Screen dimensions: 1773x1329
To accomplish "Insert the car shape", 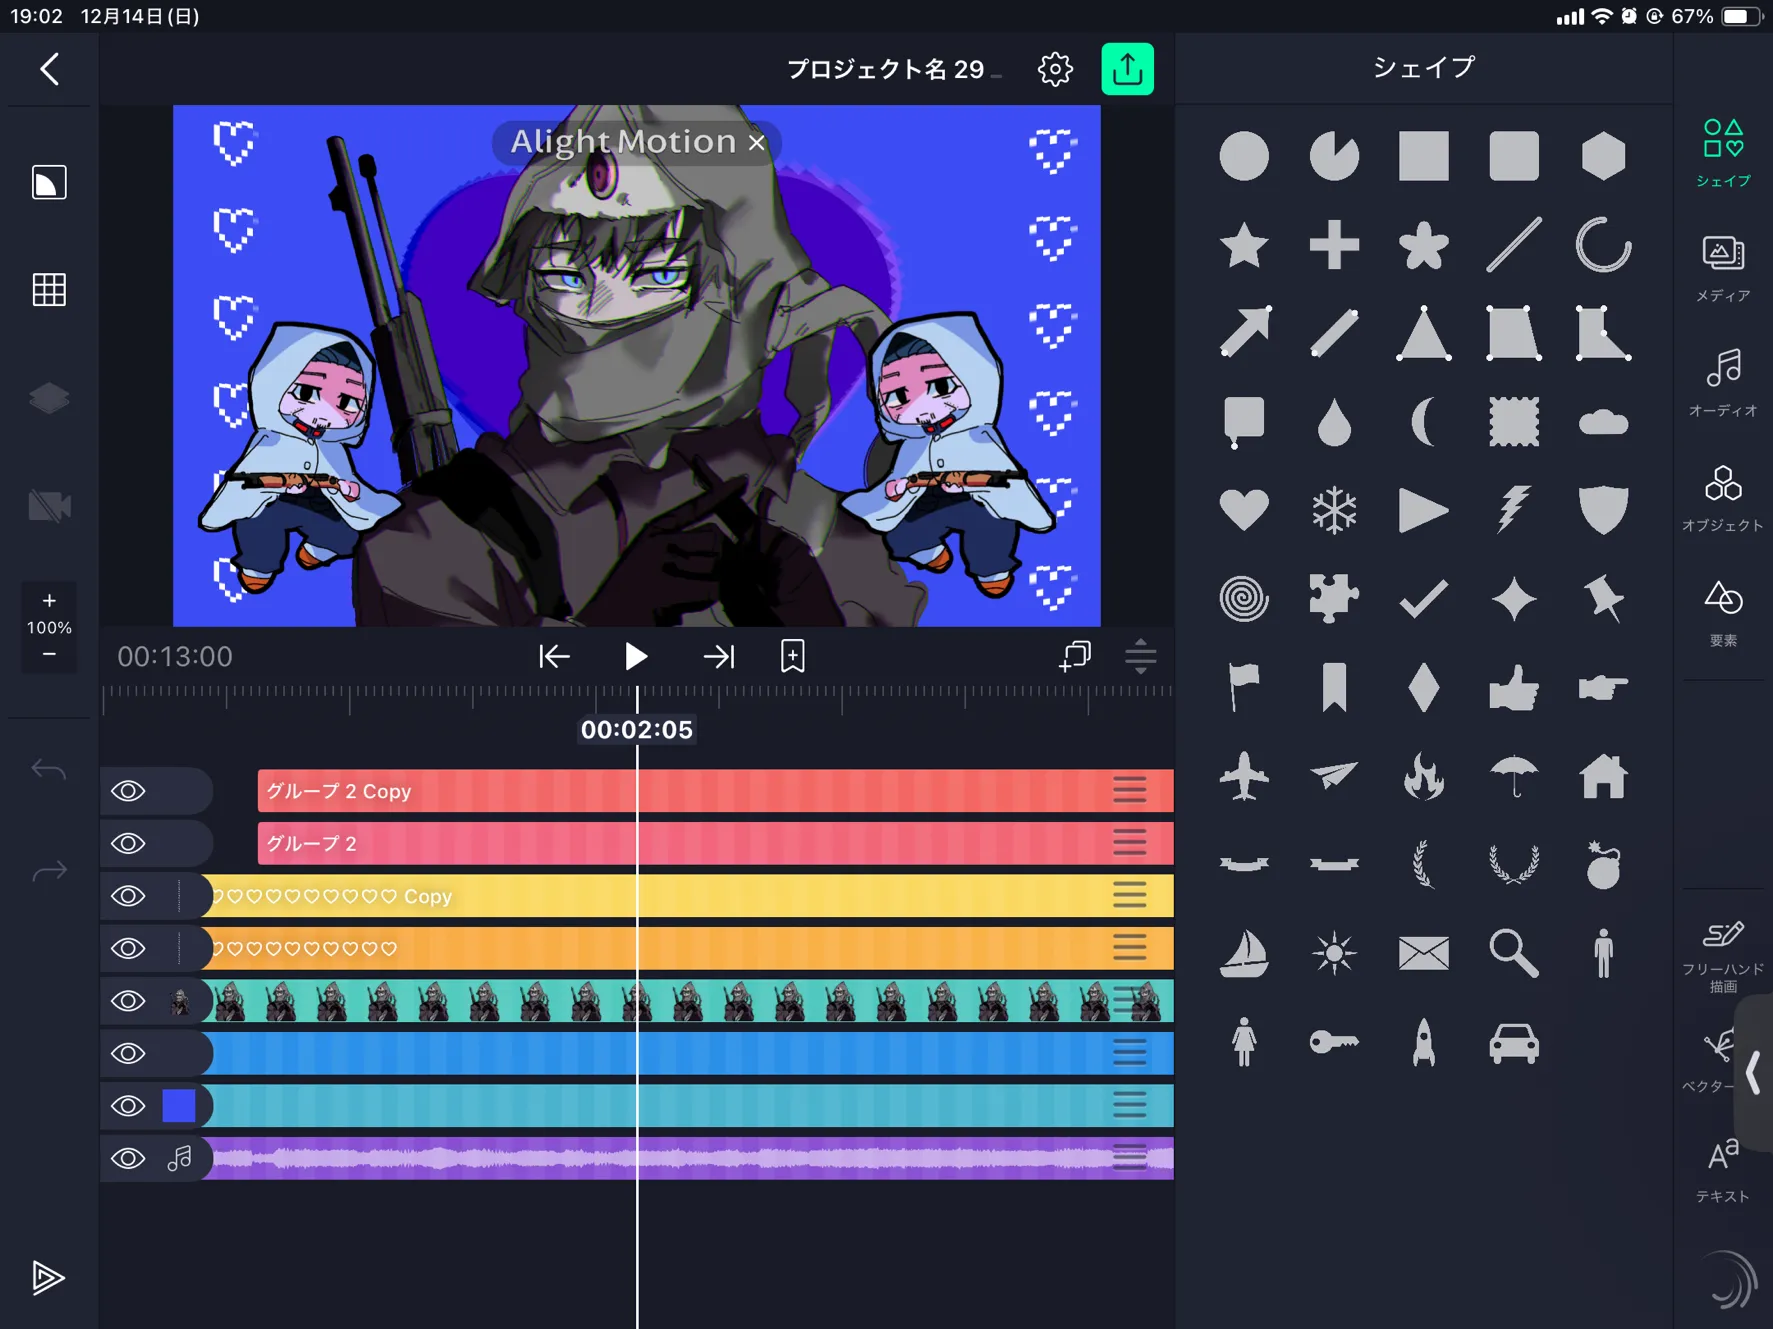I will pyautogui.click(x=1513, y=1043).
